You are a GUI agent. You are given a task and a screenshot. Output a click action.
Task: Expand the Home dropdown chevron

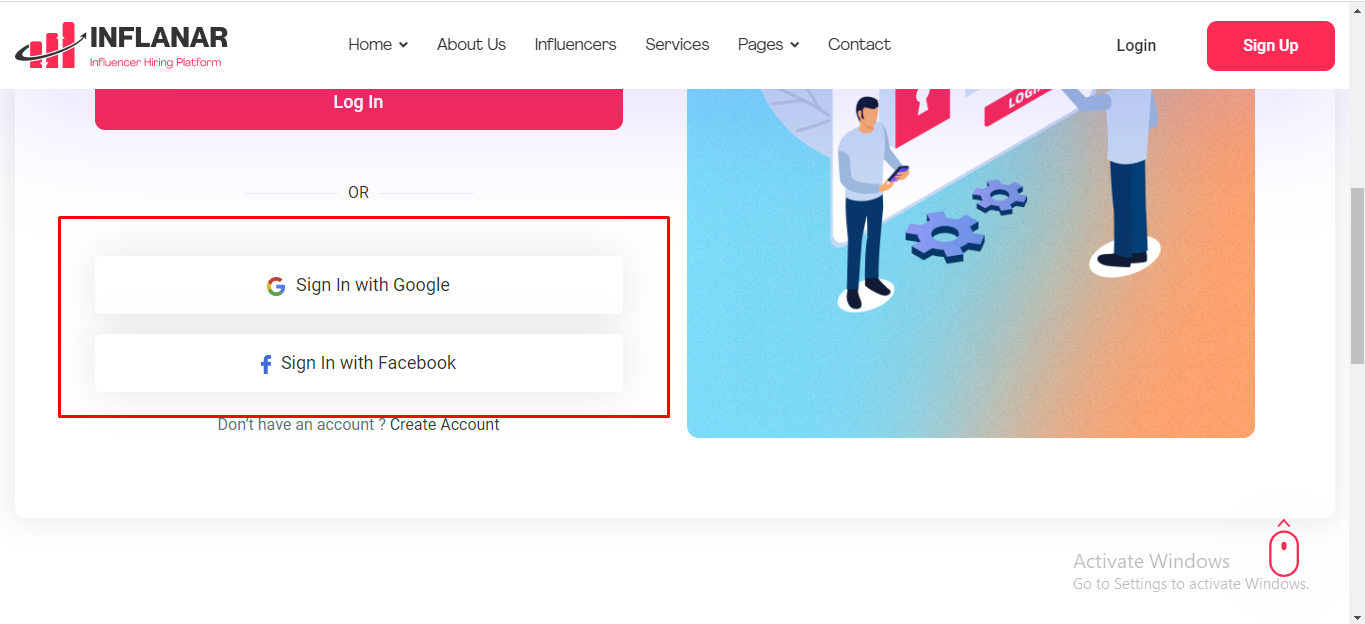tap(403, 45)
